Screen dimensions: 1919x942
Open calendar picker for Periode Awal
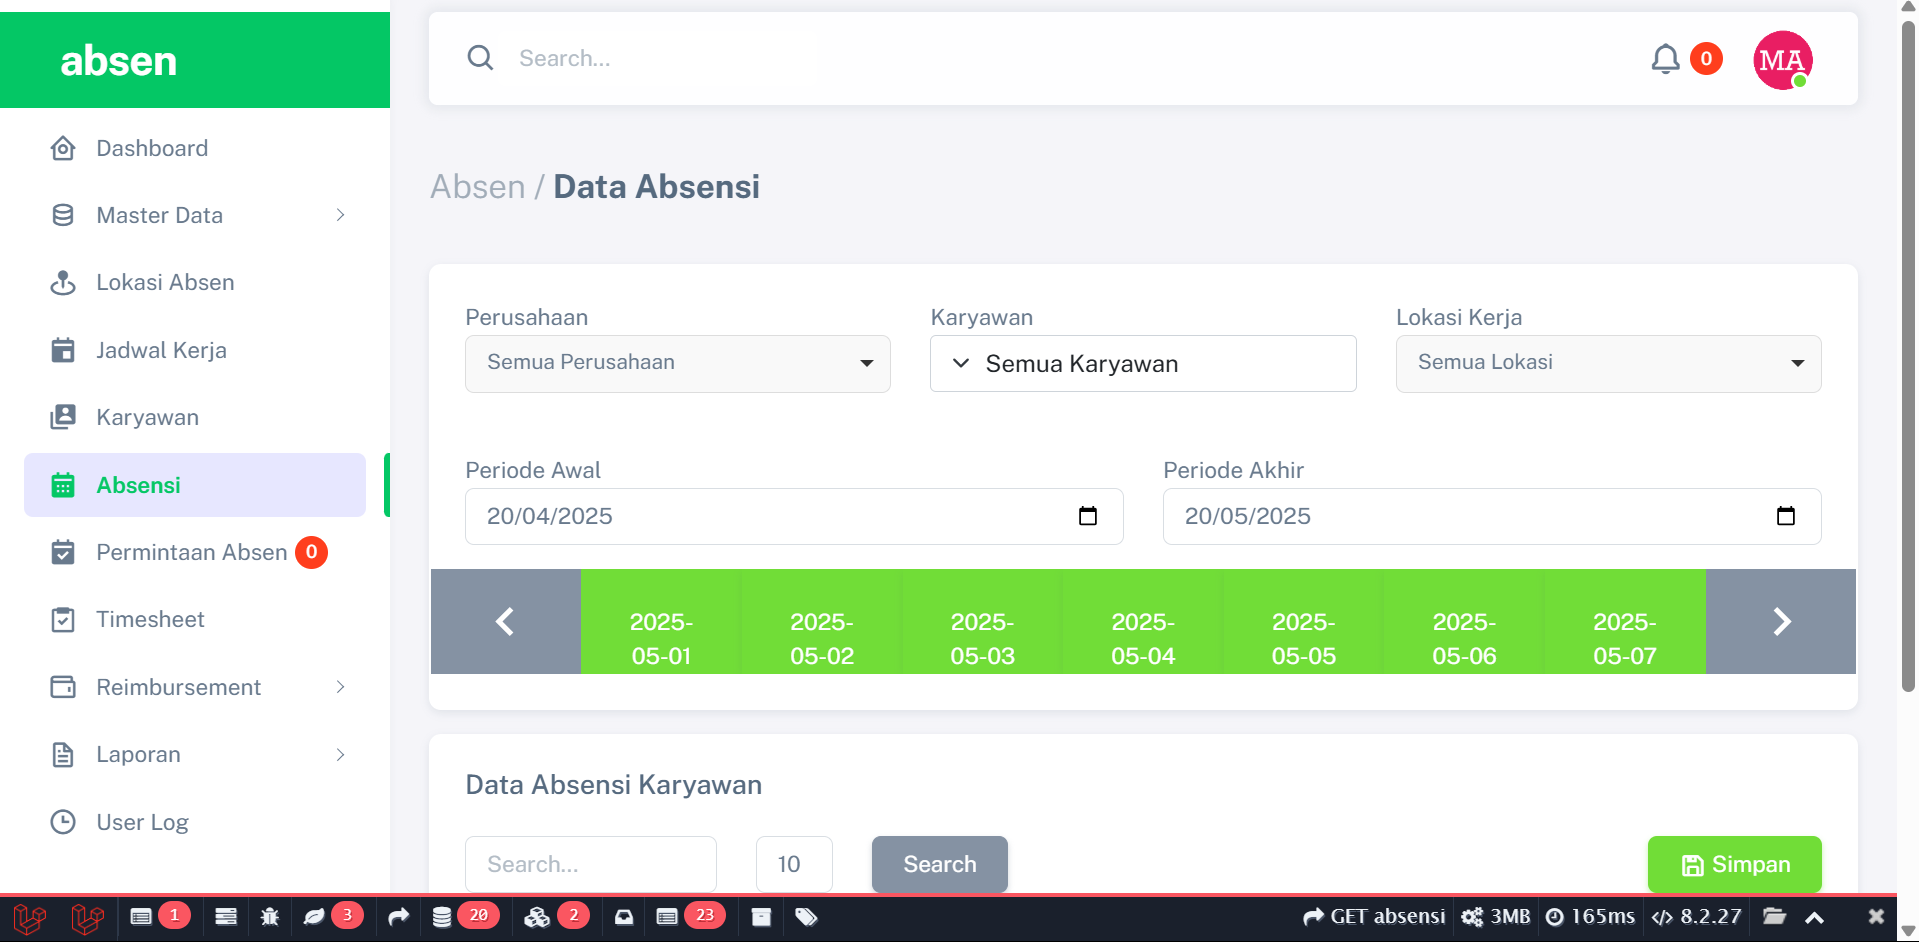(x=1088, y=516)
